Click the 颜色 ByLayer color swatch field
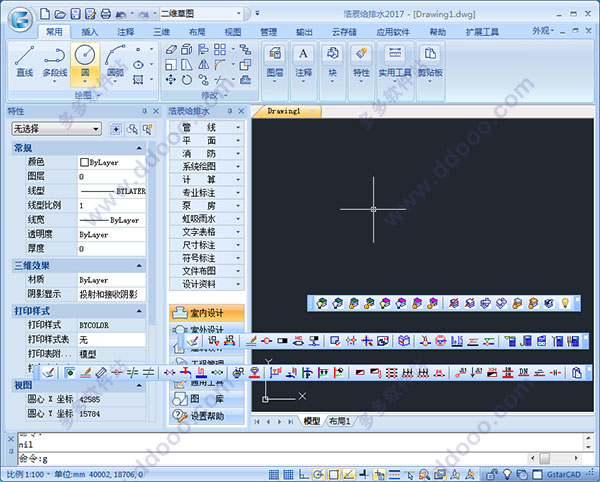Image resolution: width=600 pixels, height=482 pixels. 112,162
